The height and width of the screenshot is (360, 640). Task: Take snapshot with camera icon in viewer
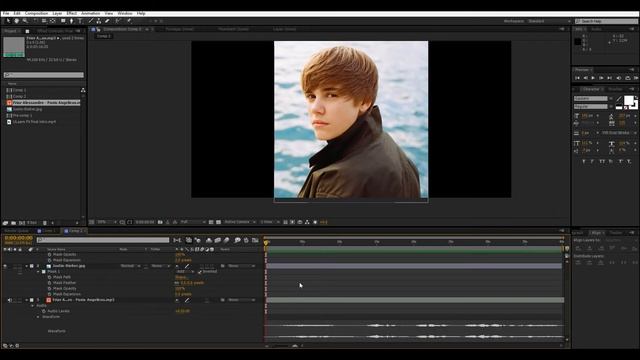pyautogui.click(x=160, y=222)
